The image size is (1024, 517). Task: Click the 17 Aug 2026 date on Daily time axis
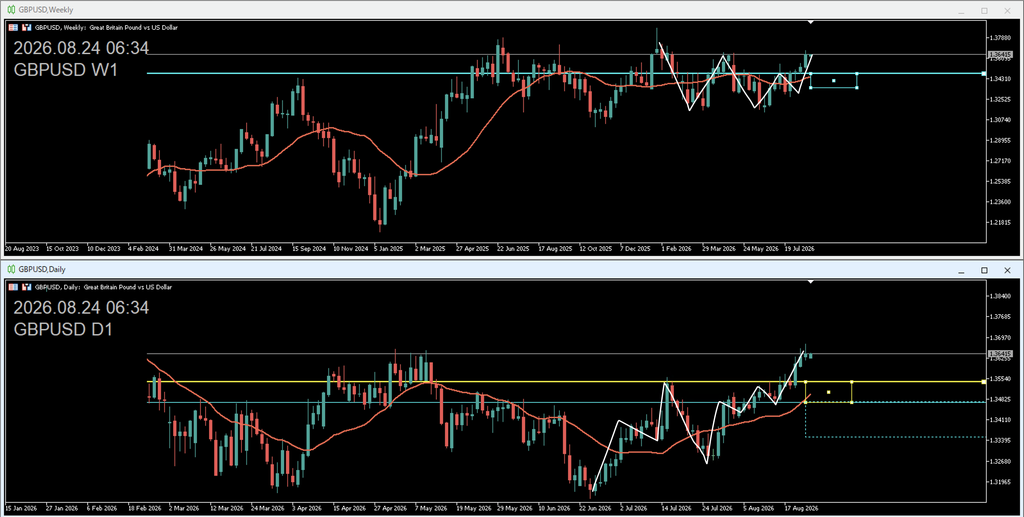click(801, 508)
